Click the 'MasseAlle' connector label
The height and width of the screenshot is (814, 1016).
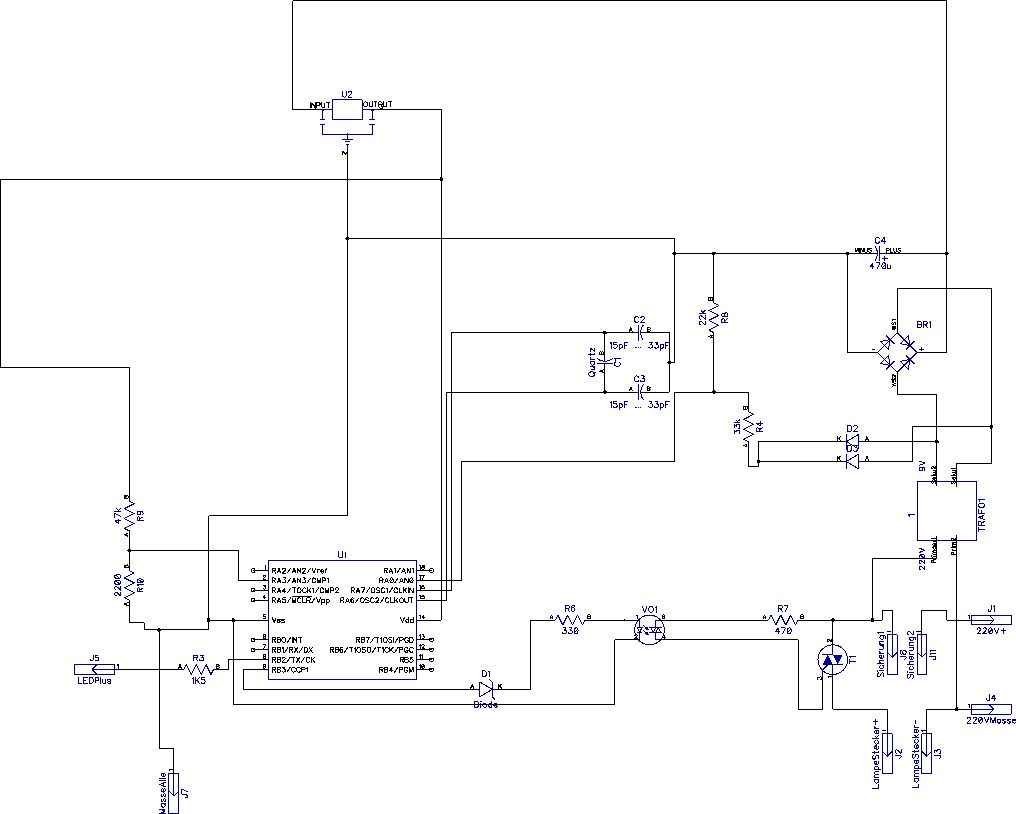tap(162, 792)
